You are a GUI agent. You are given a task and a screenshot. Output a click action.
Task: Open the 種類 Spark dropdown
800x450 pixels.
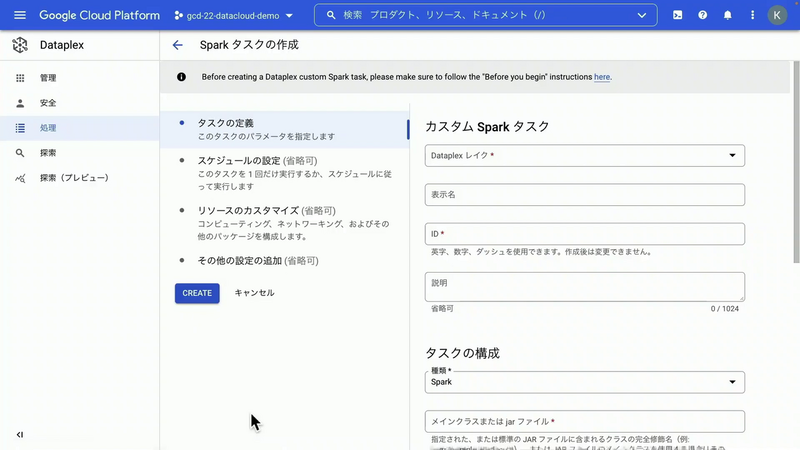pos(585,382)
